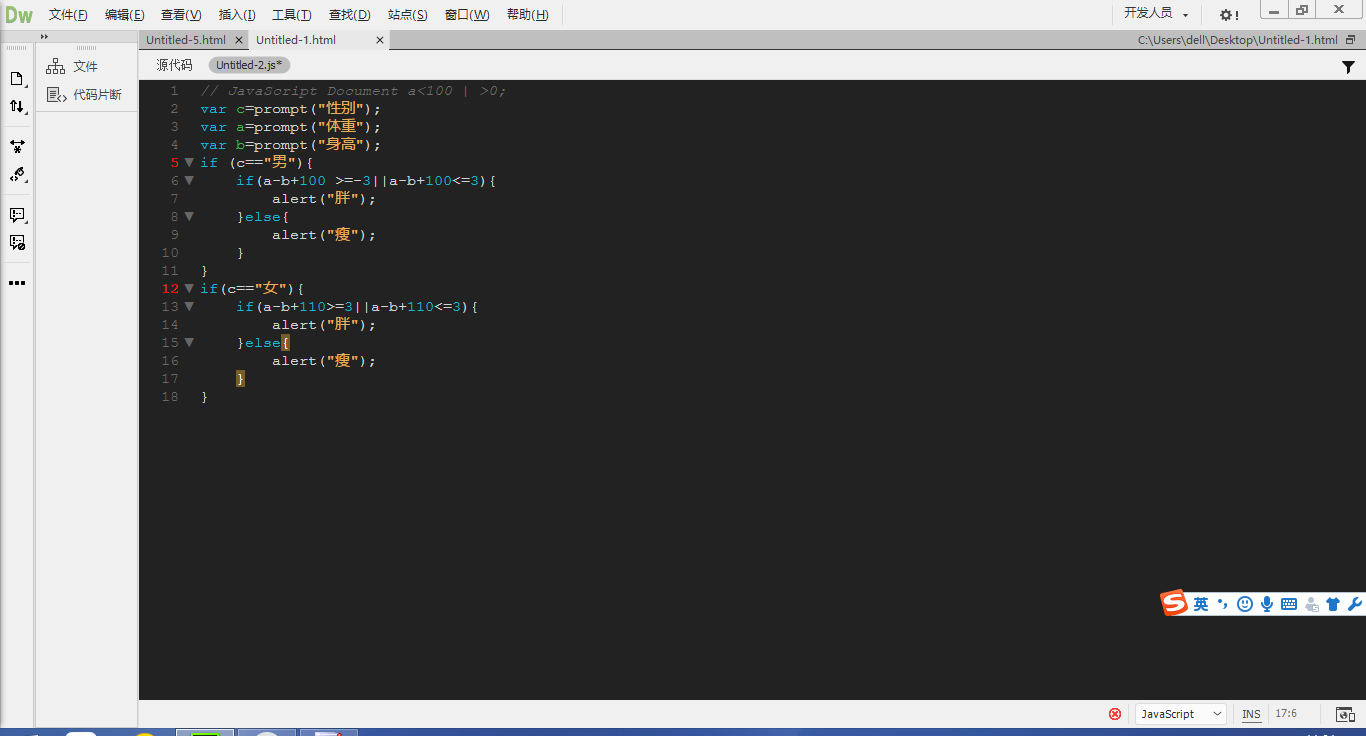This screenshot has width=1366, height=736.
Task: Open the three-dot customize toolbar menu
Action: (17, 283)
